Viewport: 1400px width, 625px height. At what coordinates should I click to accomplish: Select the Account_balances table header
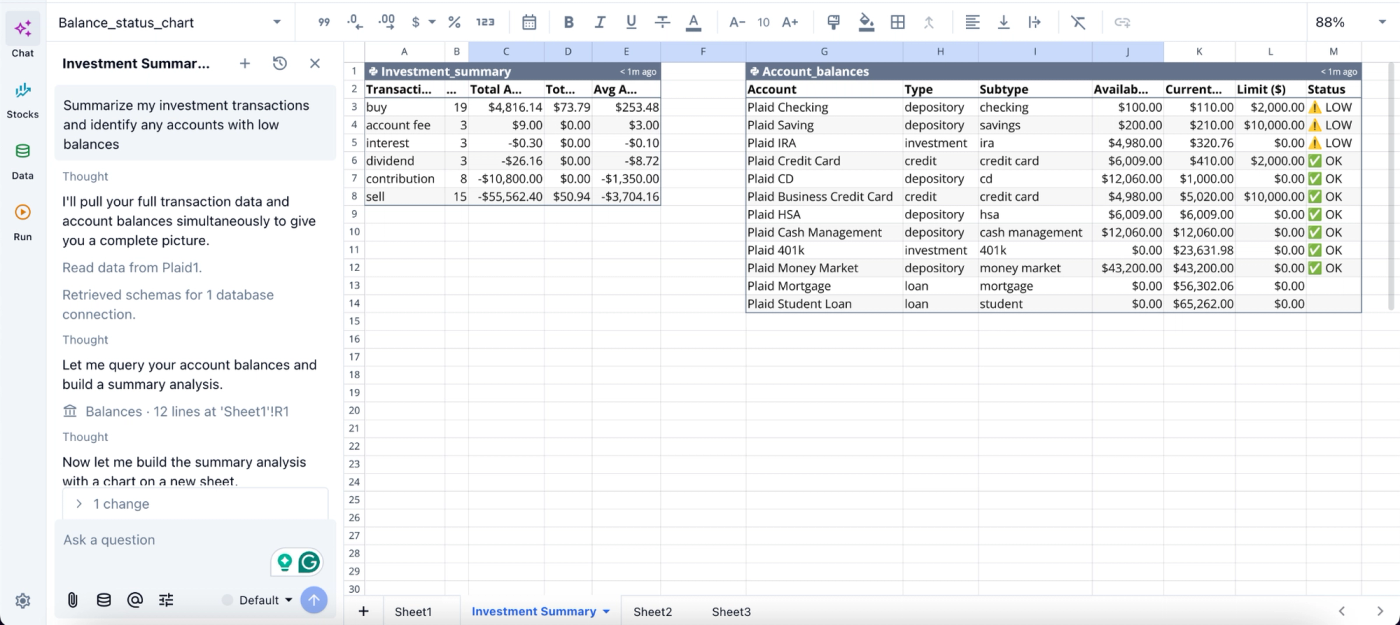(x=1053, y=71)
